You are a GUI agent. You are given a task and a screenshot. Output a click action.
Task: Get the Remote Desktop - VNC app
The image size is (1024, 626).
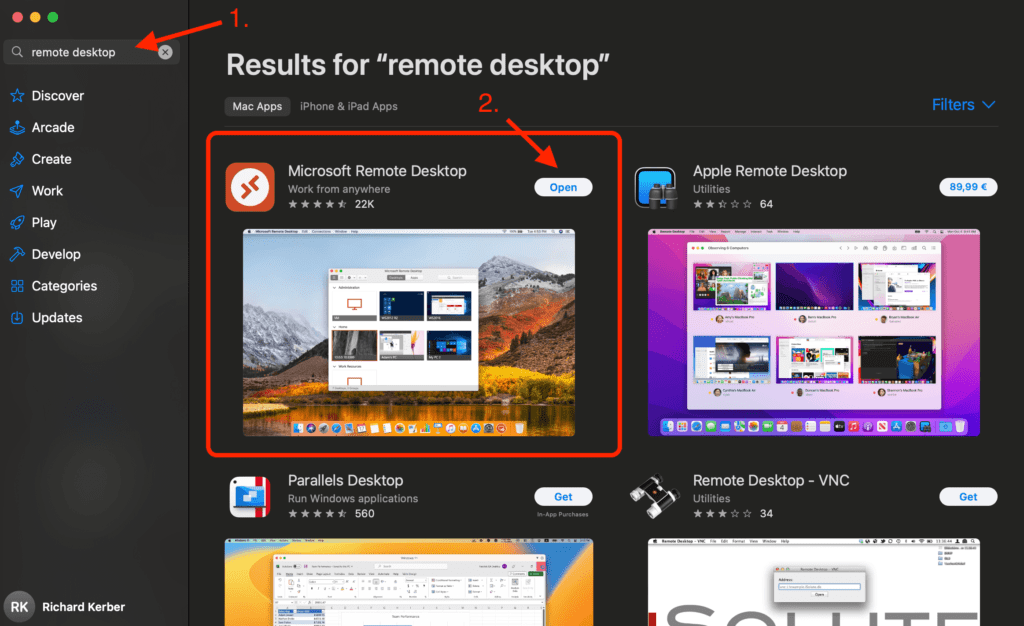pyautogui.click(x=968, y=497)
